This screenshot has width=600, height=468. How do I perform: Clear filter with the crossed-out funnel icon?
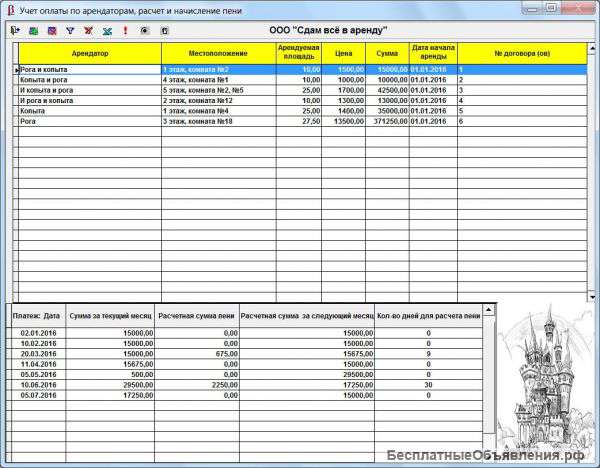click(88, 31)
